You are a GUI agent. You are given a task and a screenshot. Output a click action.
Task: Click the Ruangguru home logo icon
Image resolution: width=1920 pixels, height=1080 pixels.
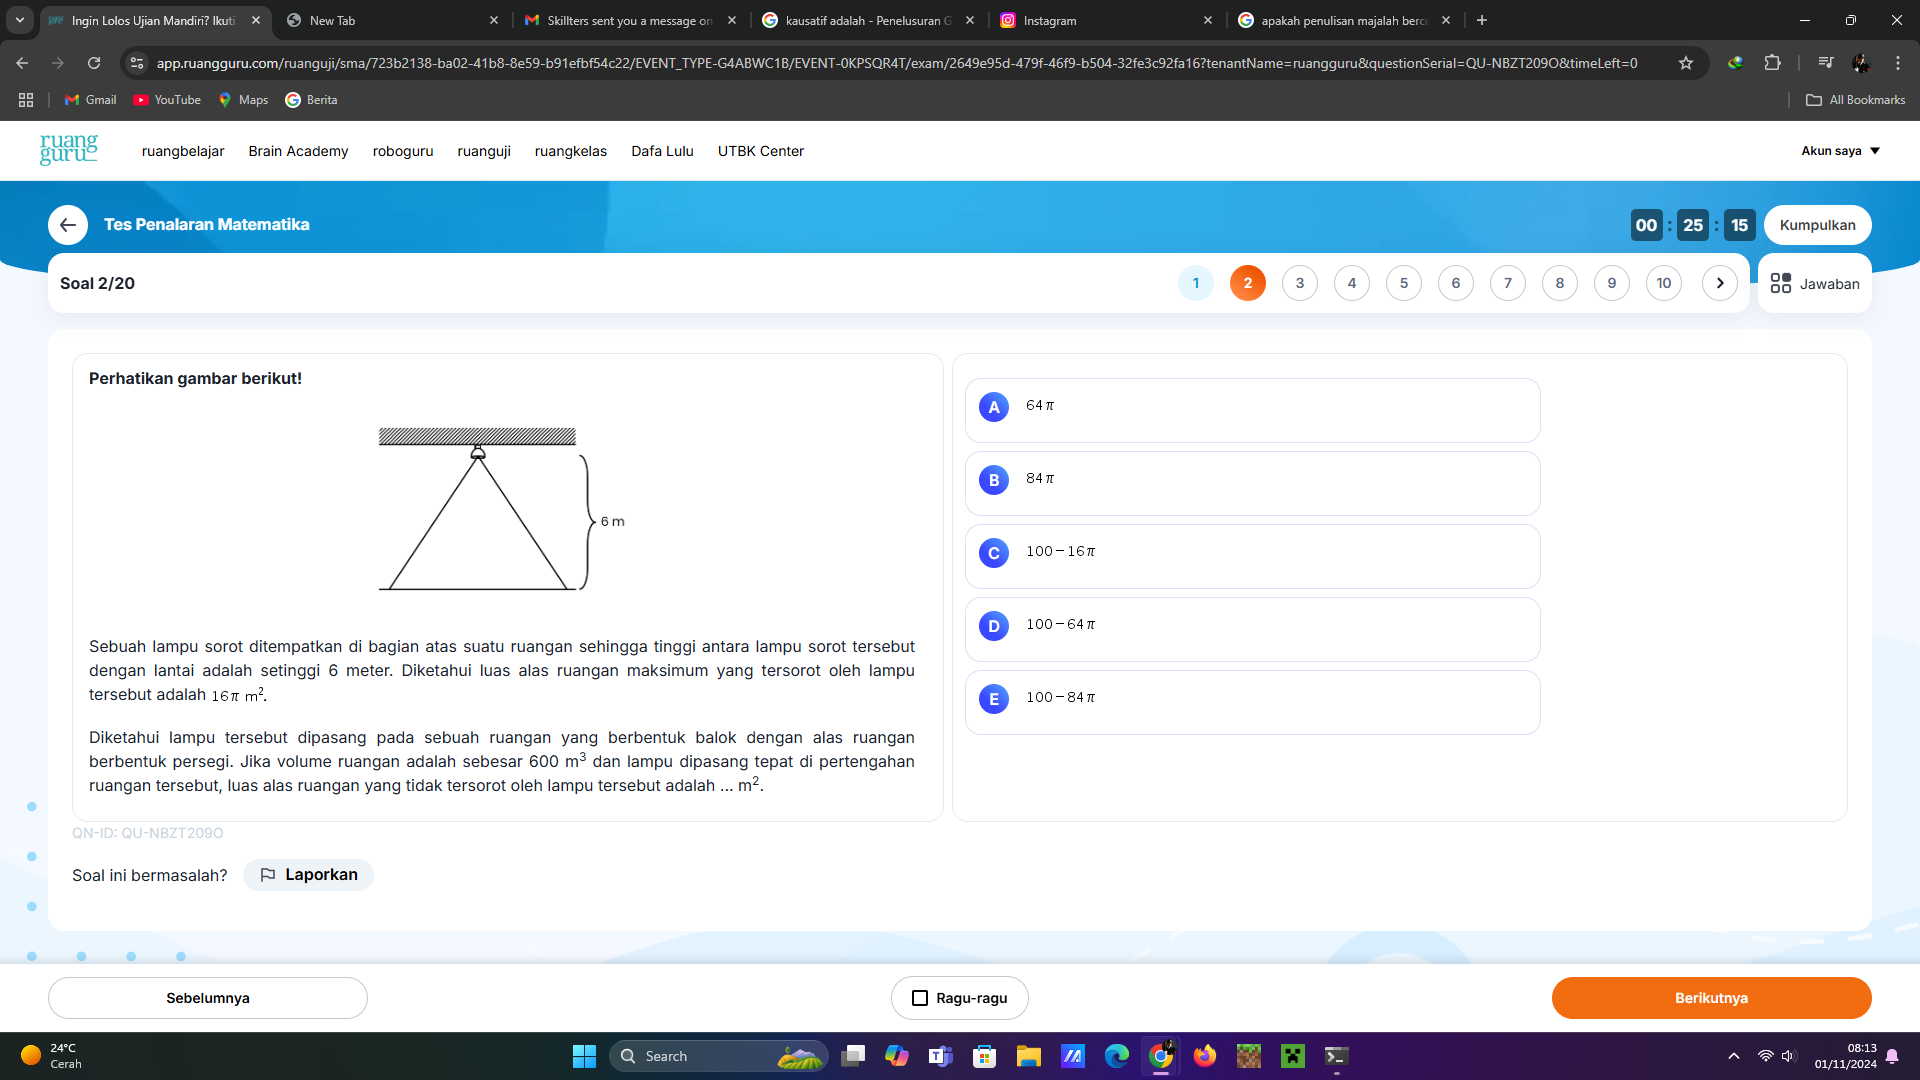(x=69, y=150)
